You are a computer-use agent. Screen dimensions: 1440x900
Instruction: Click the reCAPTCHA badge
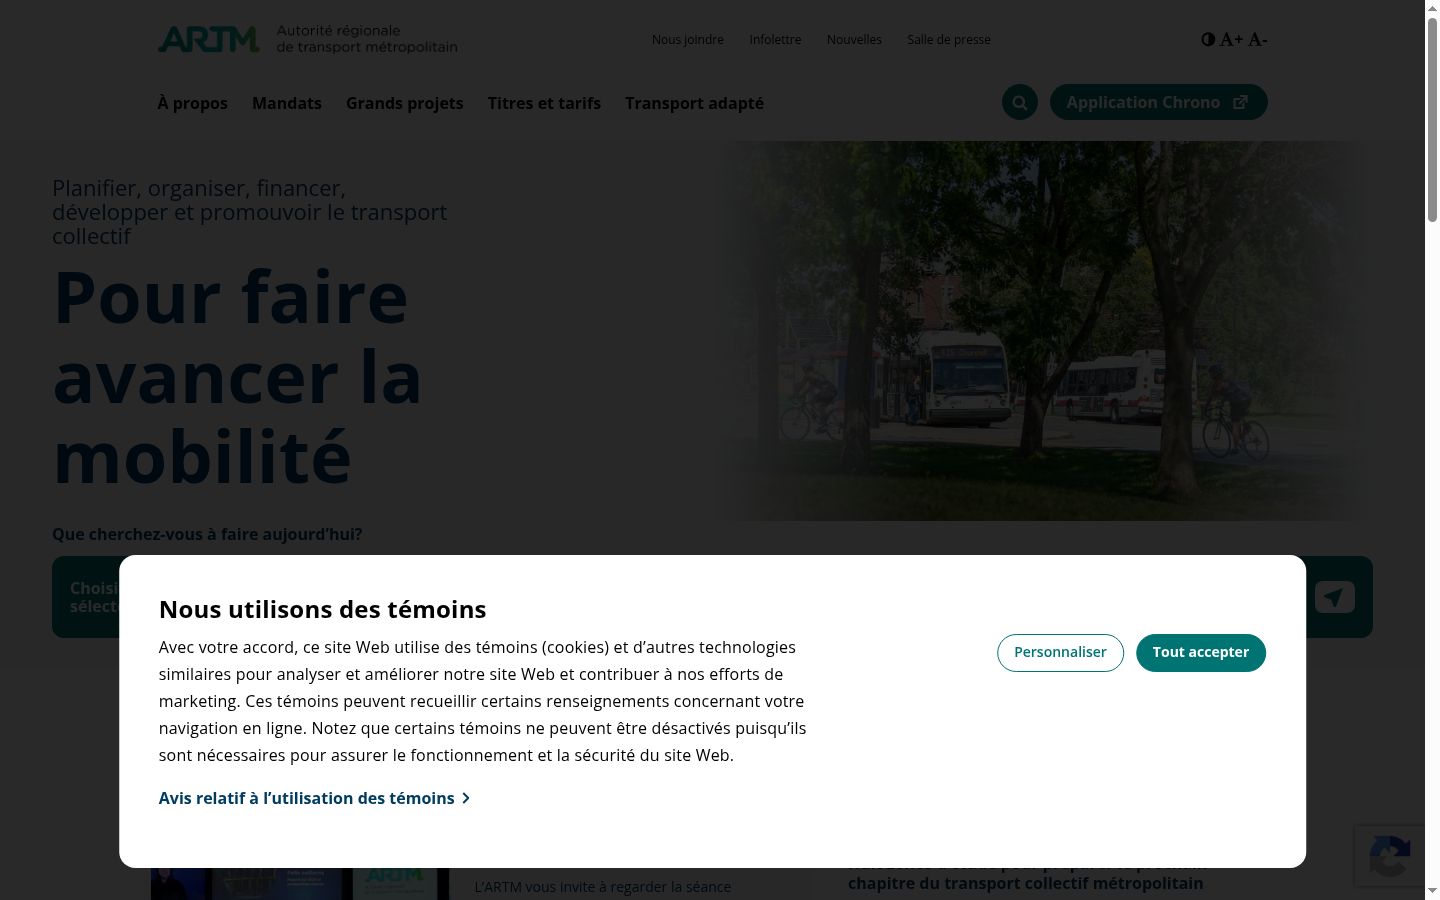point(1390,856)
